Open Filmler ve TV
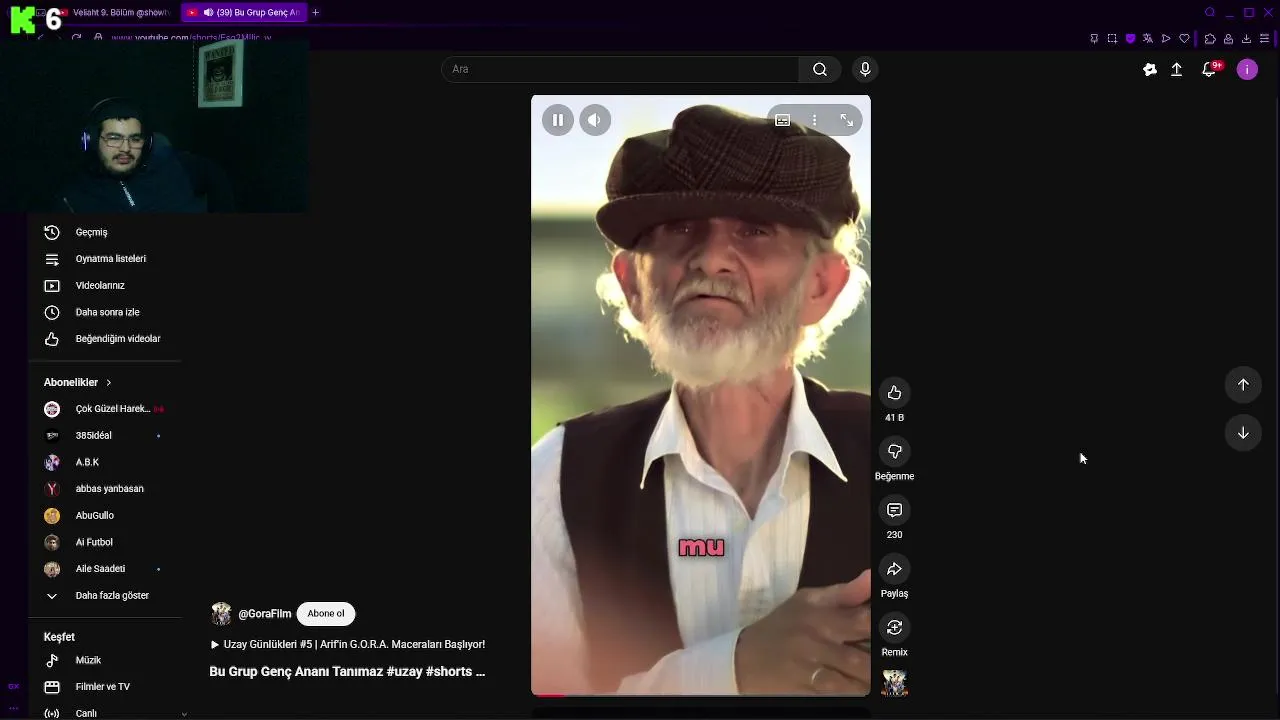The height and width of the screenshot is (720, 1280). click(x=105, y=687)
